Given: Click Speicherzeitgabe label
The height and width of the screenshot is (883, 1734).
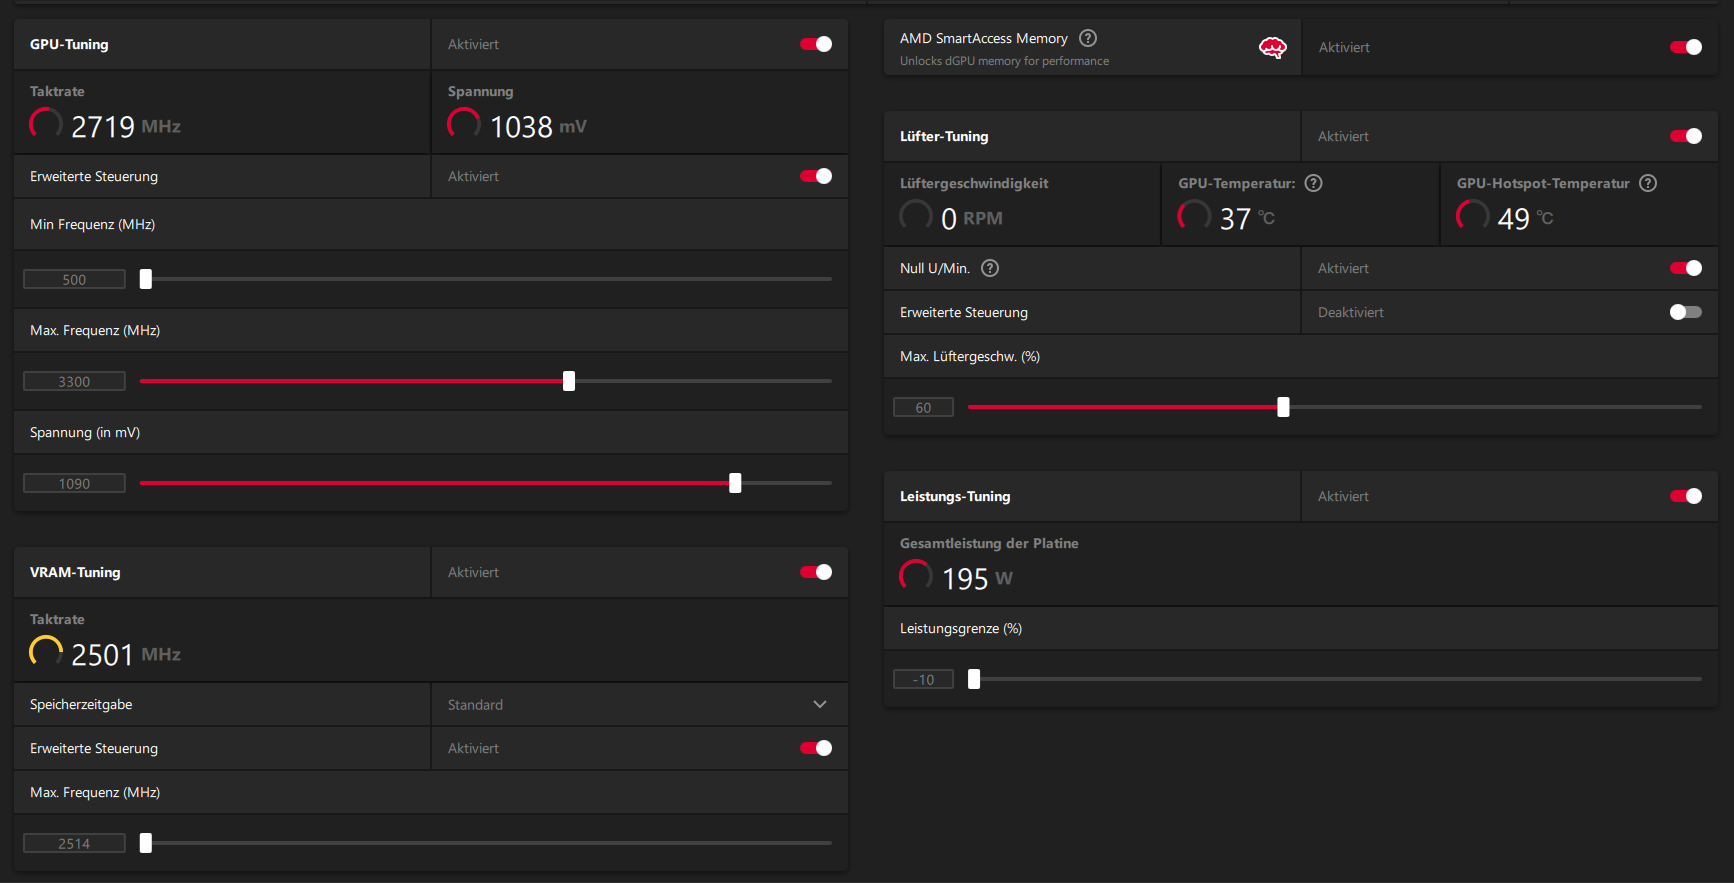Looking at the screenshot, I should click(81, 704).
